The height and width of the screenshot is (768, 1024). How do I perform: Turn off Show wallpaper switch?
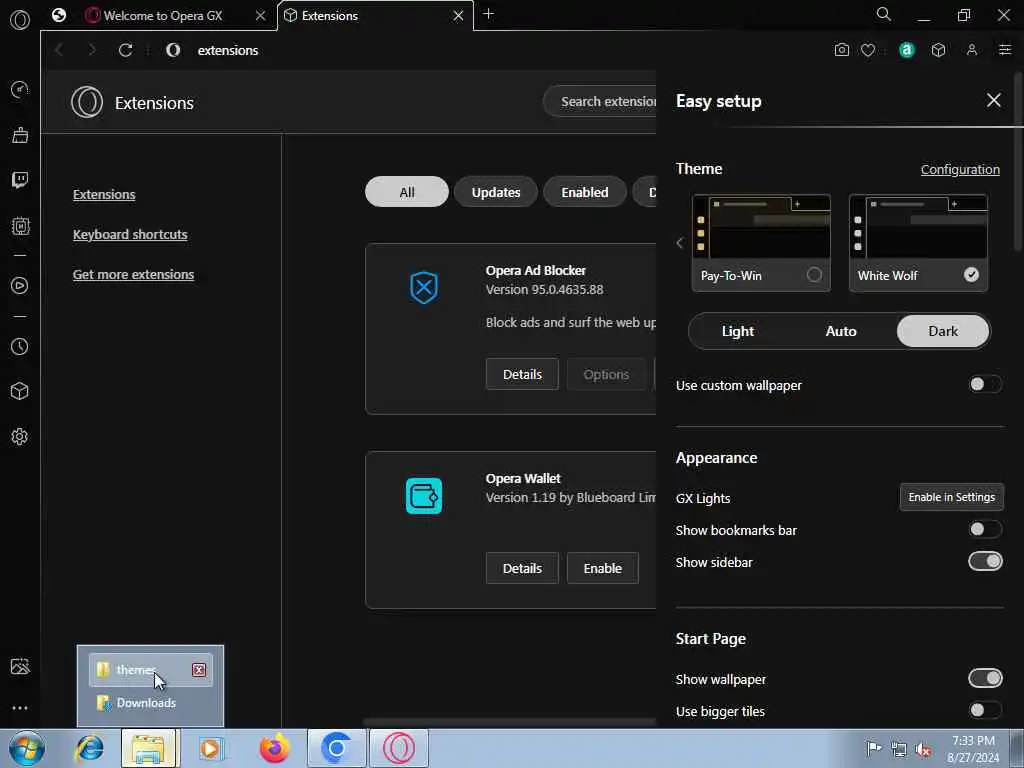tap(985, 679)
